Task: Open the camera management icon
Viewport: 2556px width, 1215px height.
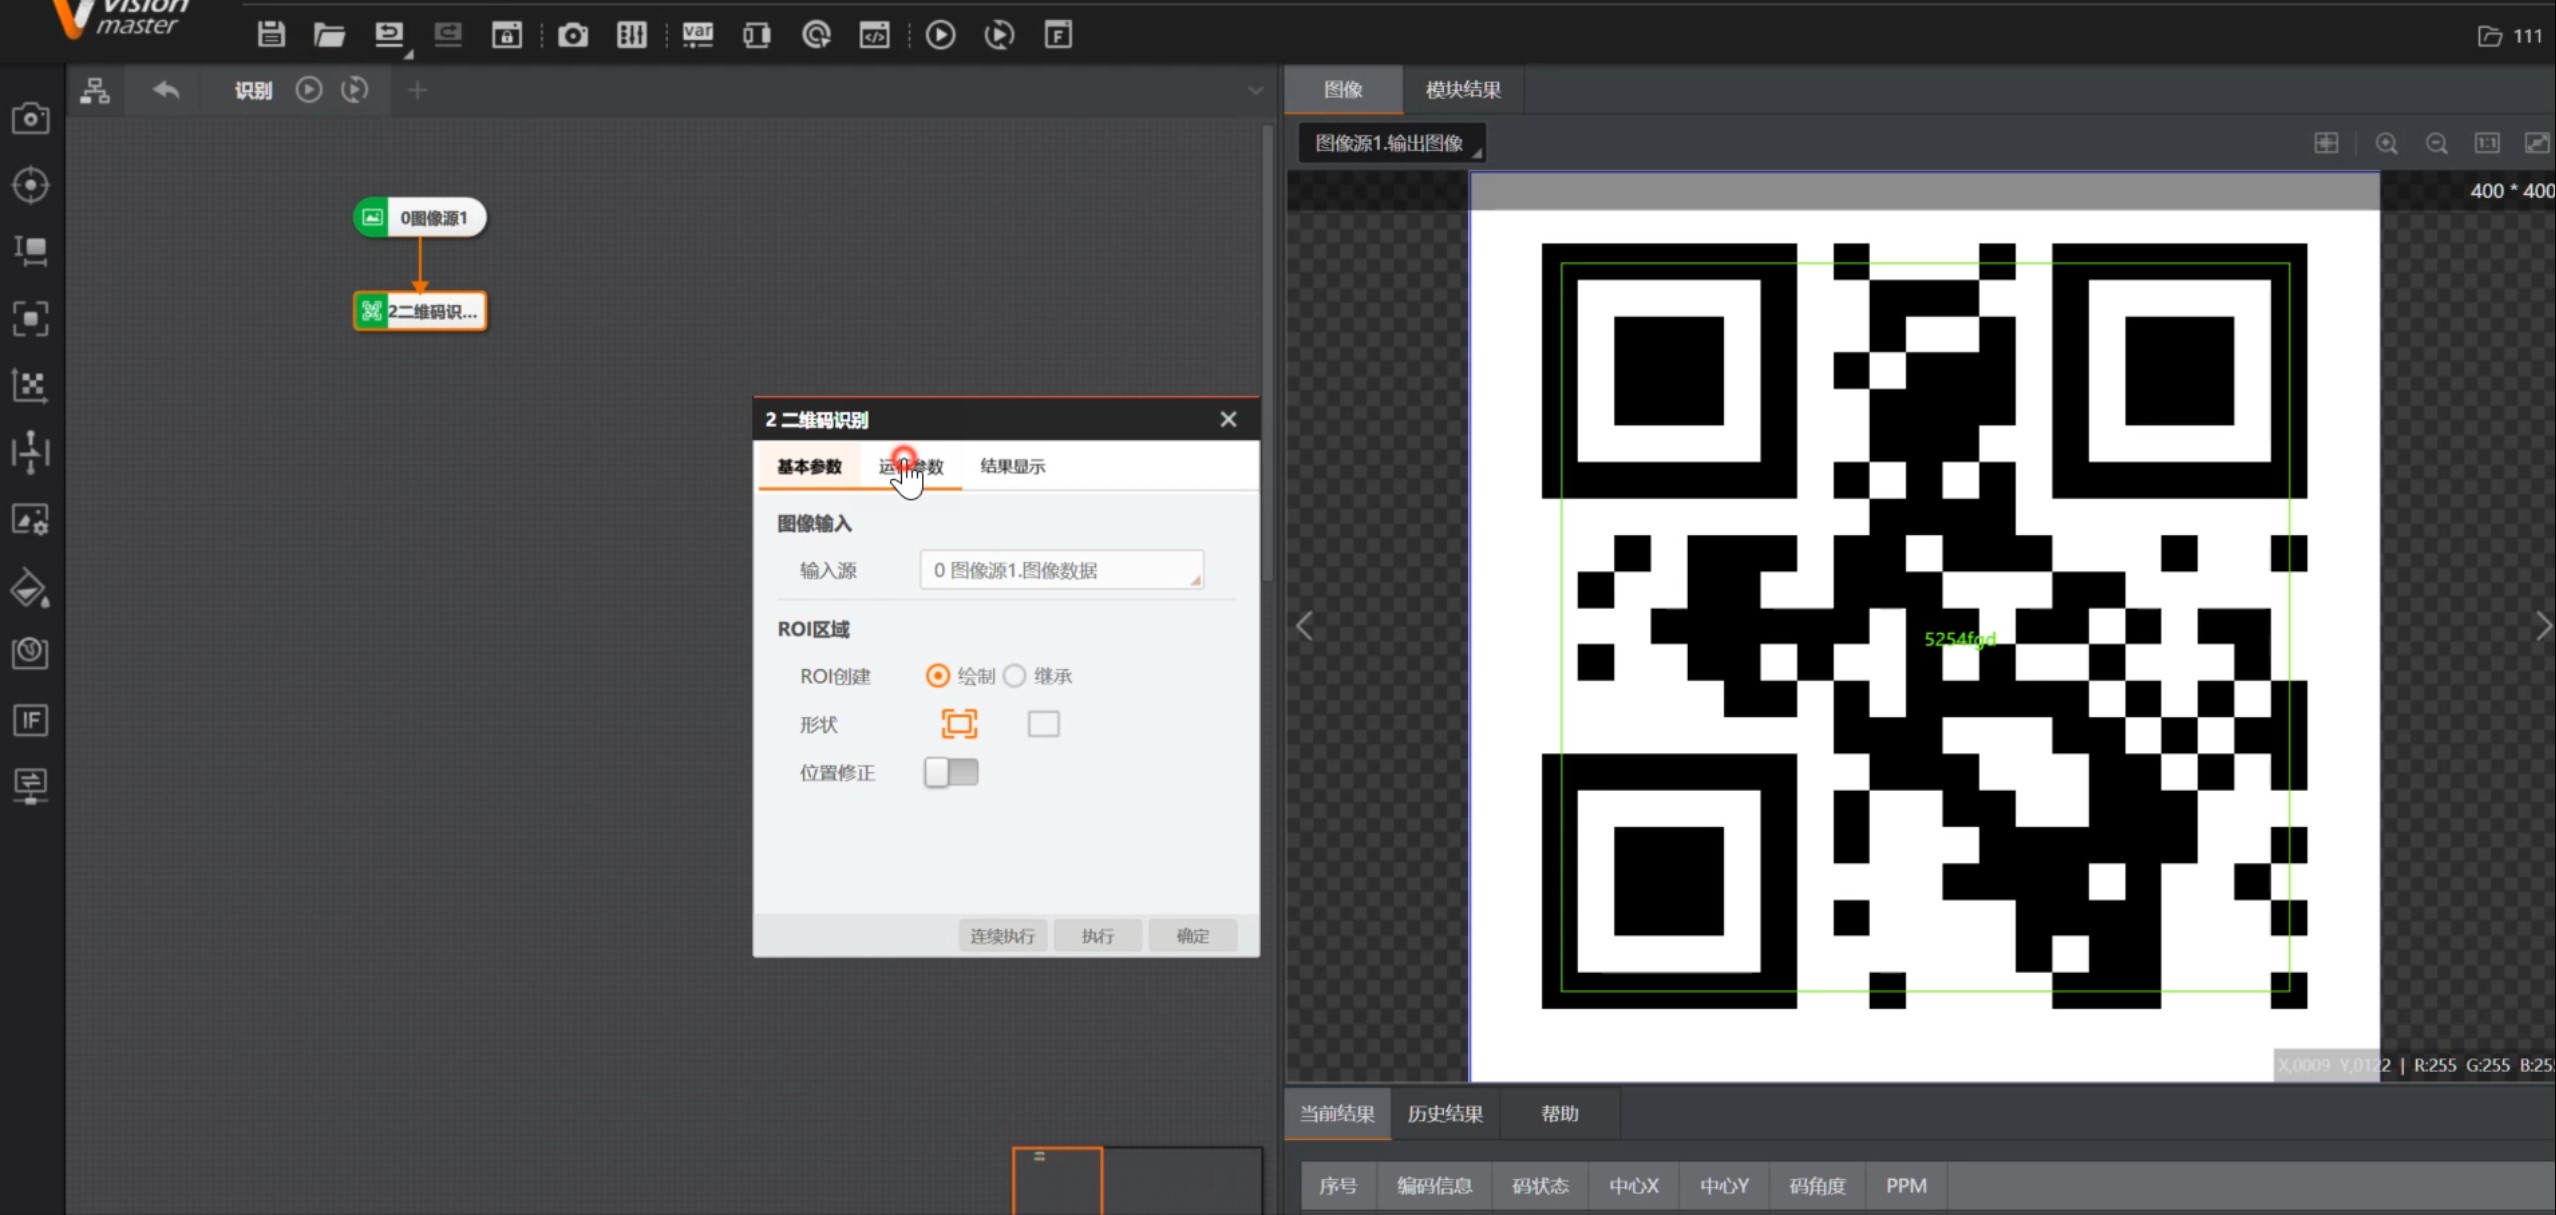Action: [x=573, y=35]
